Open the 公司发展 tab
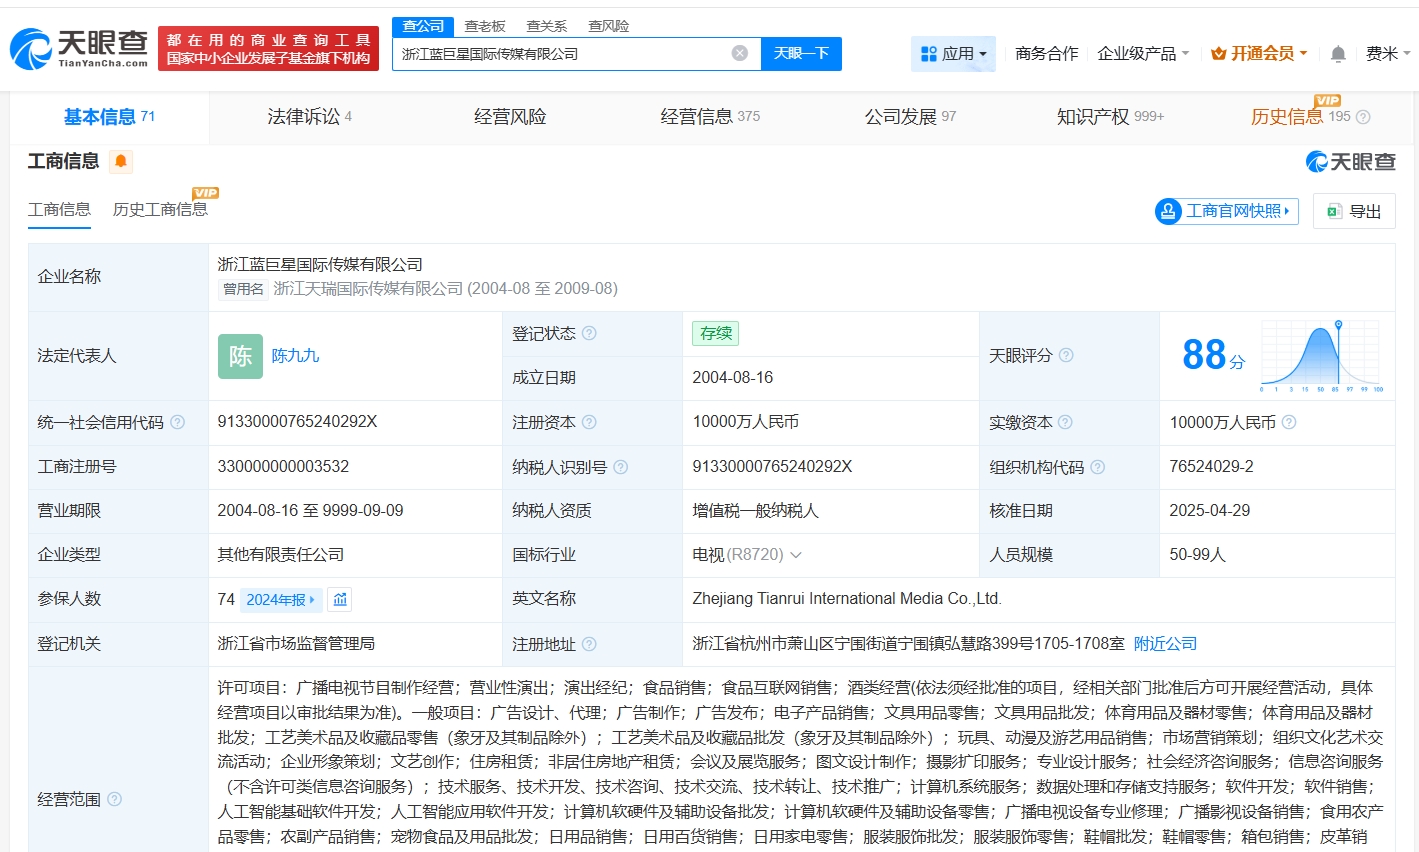 [910, 117]
